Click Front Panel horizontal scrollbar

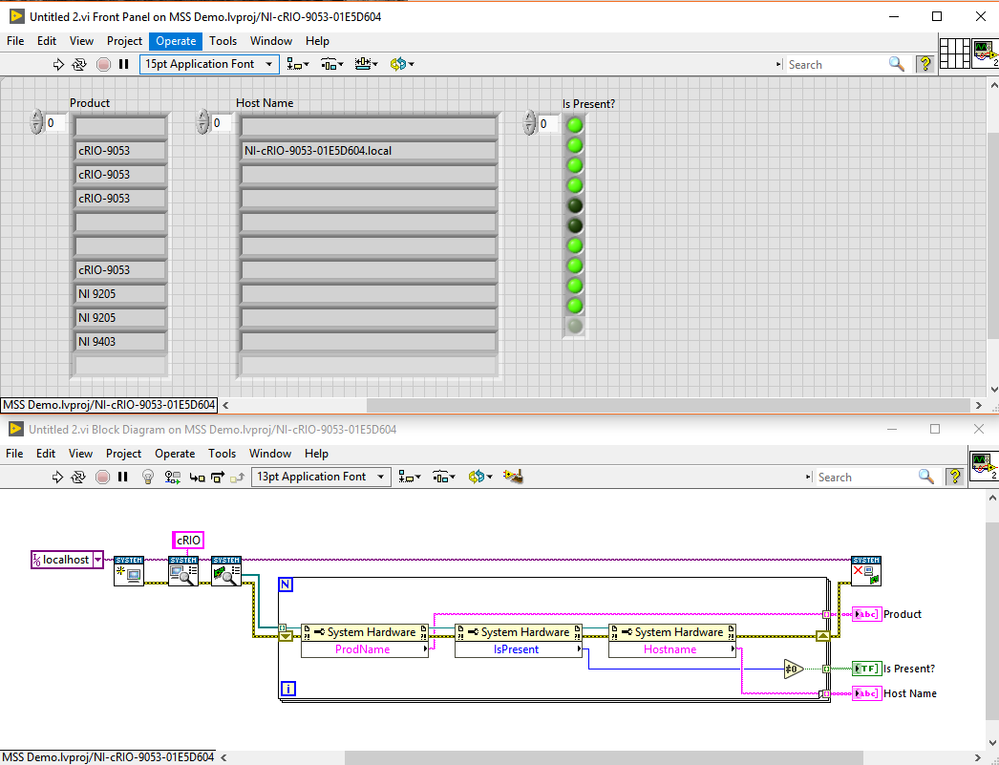click(668, 405)
